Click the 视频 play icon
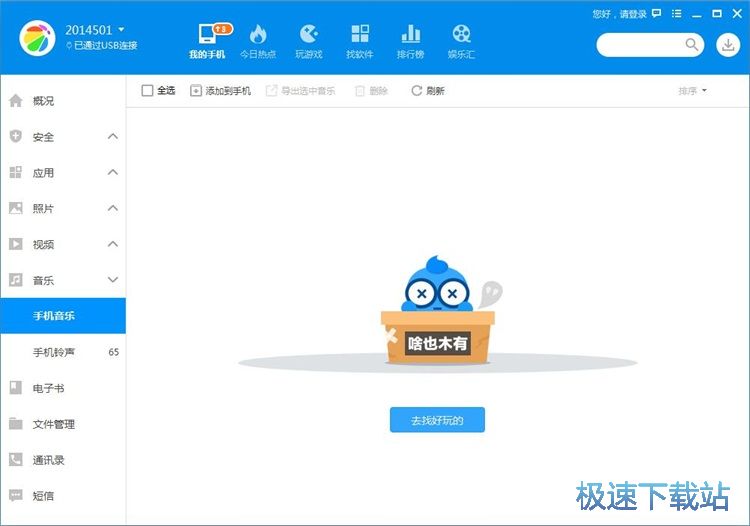Image resolution: width=750 pixels, height=526 pixels. tap(16, 244)
